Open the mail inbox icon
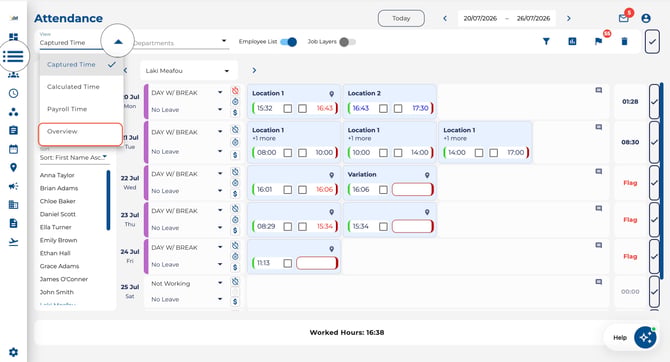 pos(623,18)
